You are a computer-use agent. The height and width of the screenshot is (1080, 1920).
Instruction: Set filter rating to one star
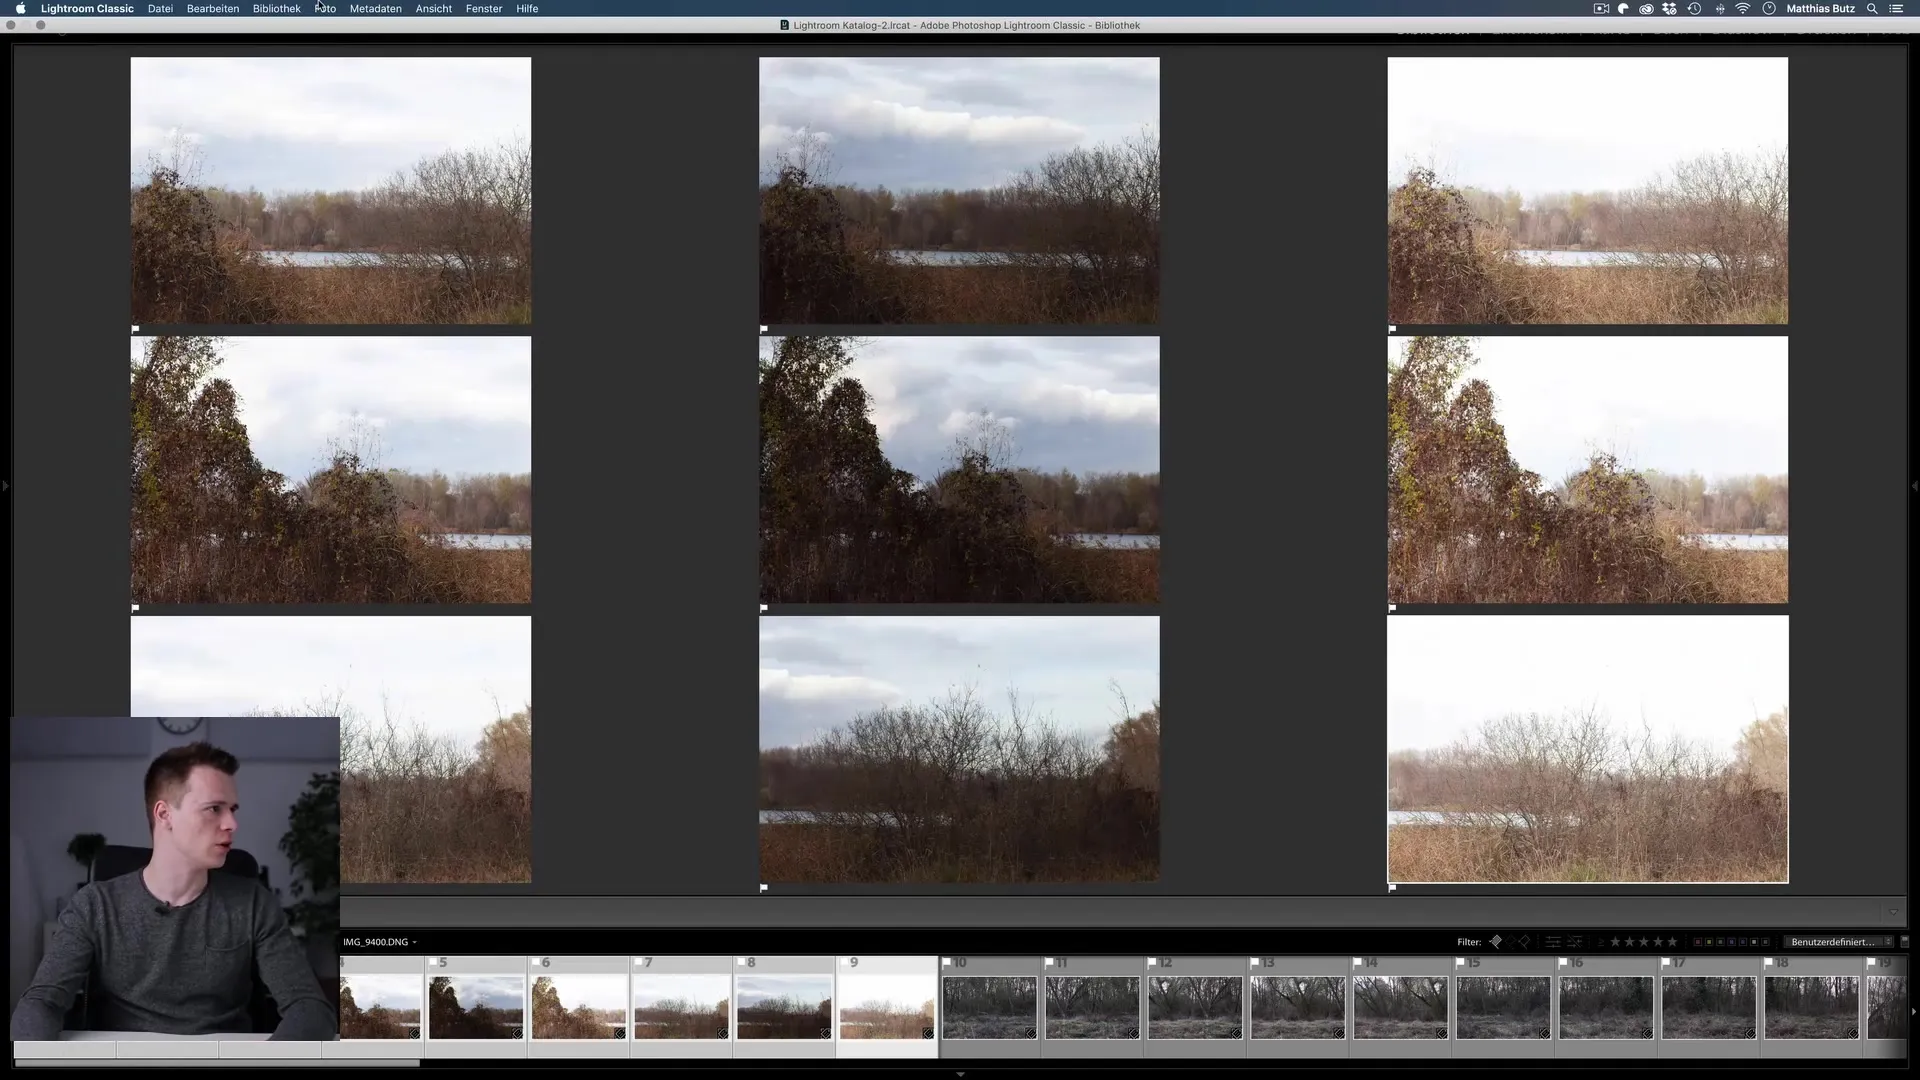click(x=1615, y=942)
